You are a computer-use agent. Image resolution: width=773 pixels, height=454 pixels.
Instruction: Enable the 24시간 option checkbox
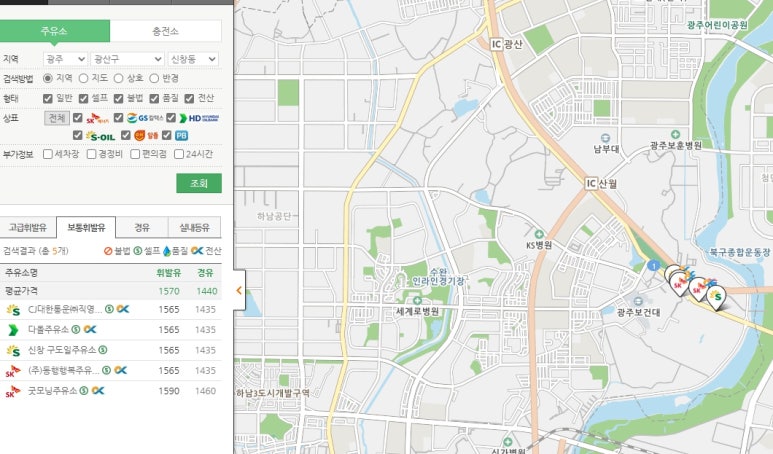tap(179, 154)
